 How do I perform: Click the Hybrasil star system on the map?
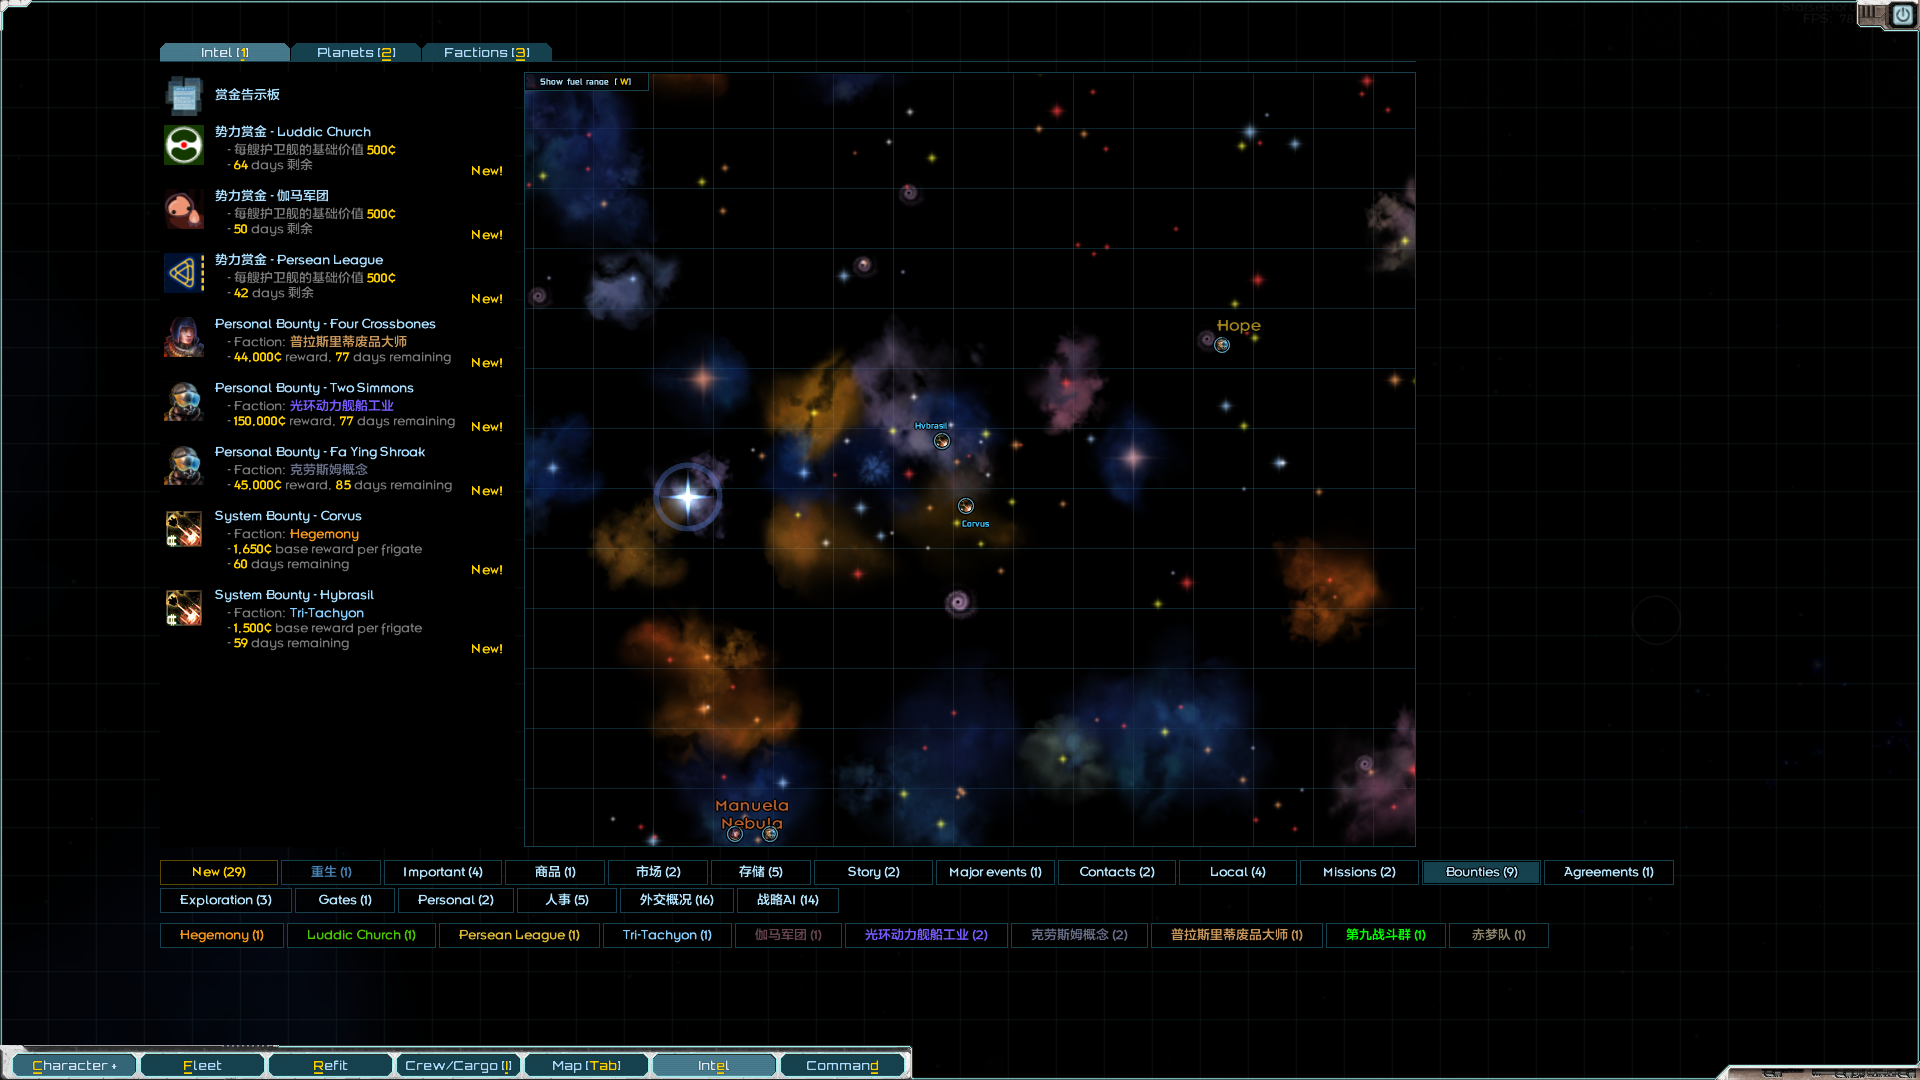(941, 441)
